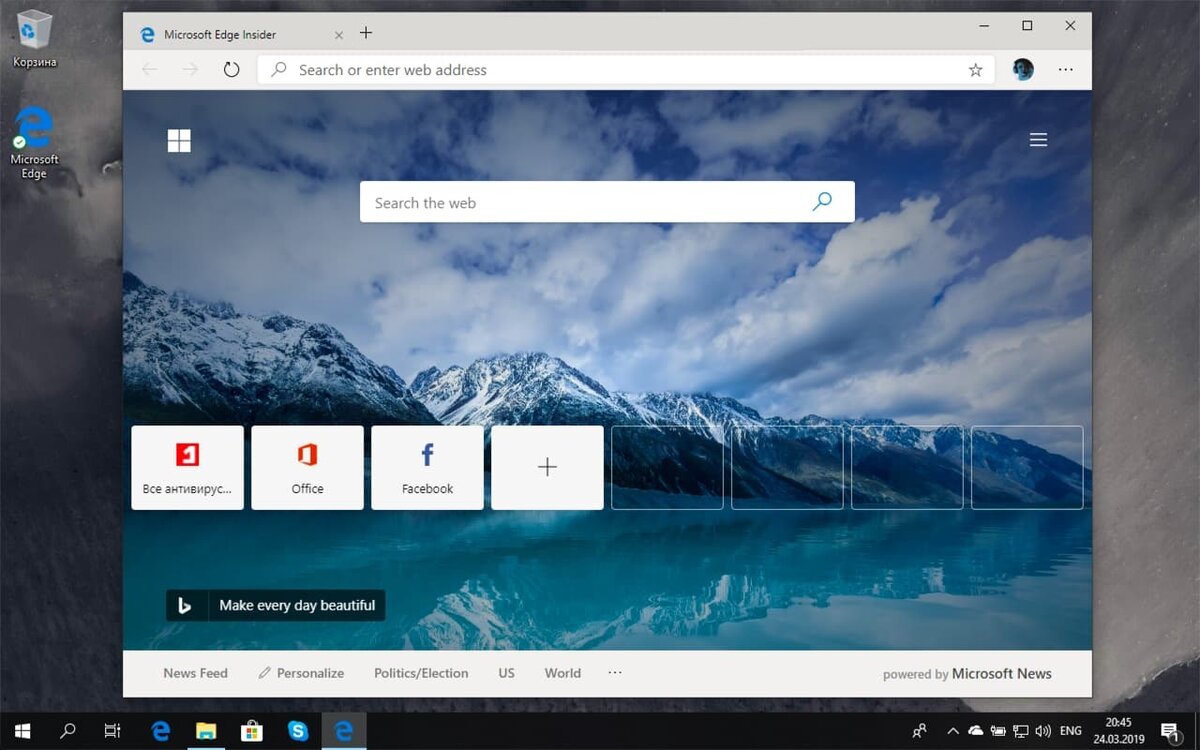Select the active Edge Insider taskbar icon

tap(344, 731)
